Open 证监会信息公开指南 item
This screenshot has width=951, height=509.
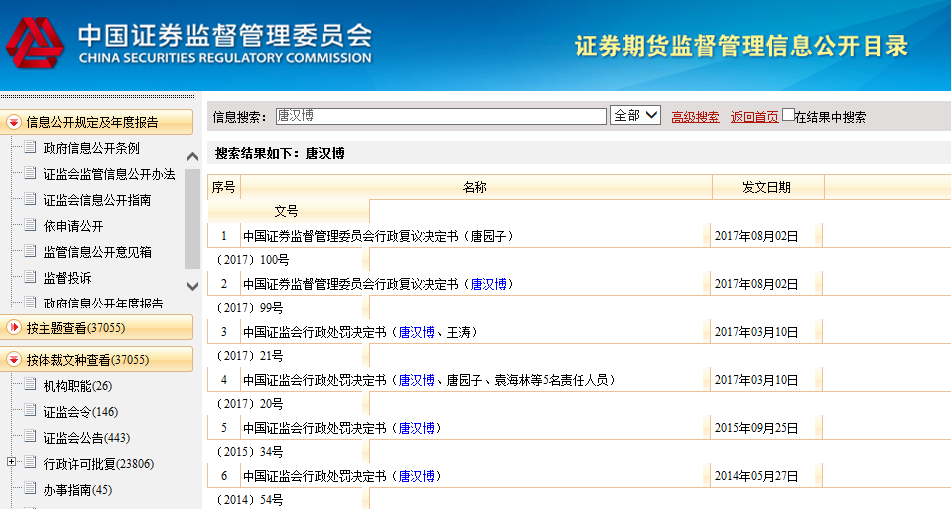point(97,200)
